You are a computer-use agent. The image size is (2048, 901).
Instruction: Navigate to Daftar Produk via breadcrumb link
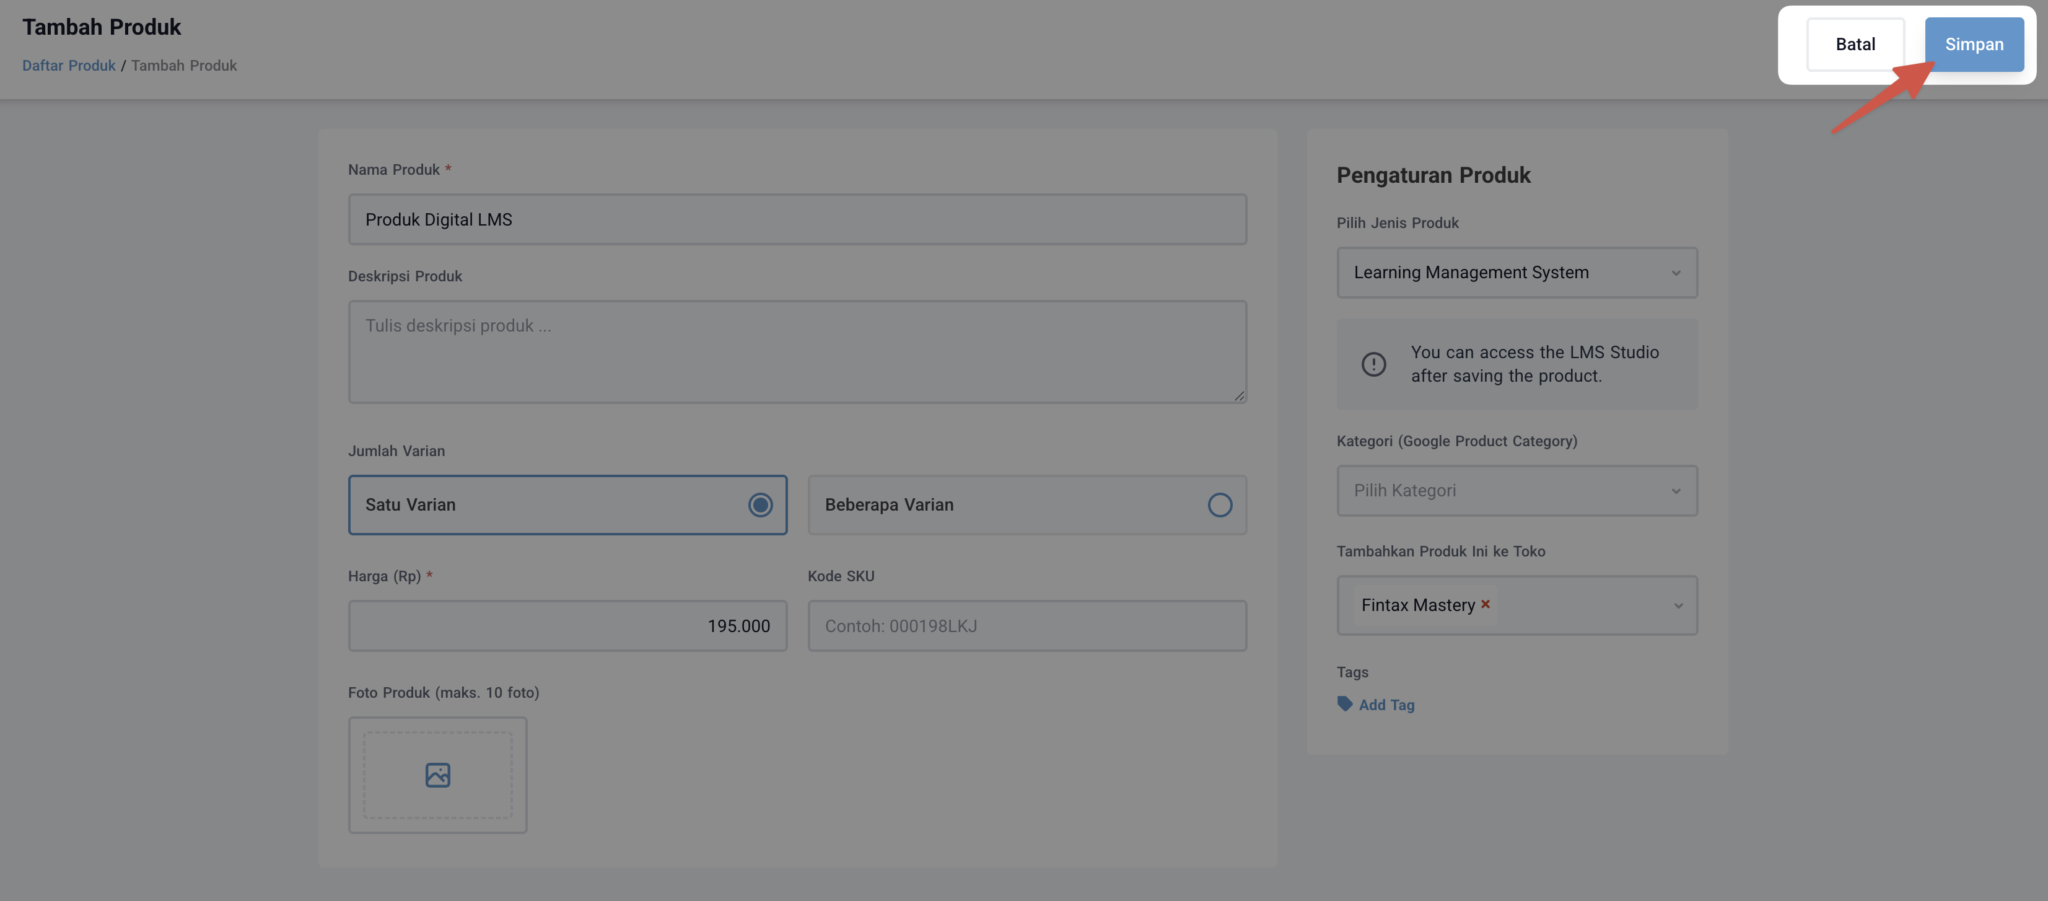(68, 65)
